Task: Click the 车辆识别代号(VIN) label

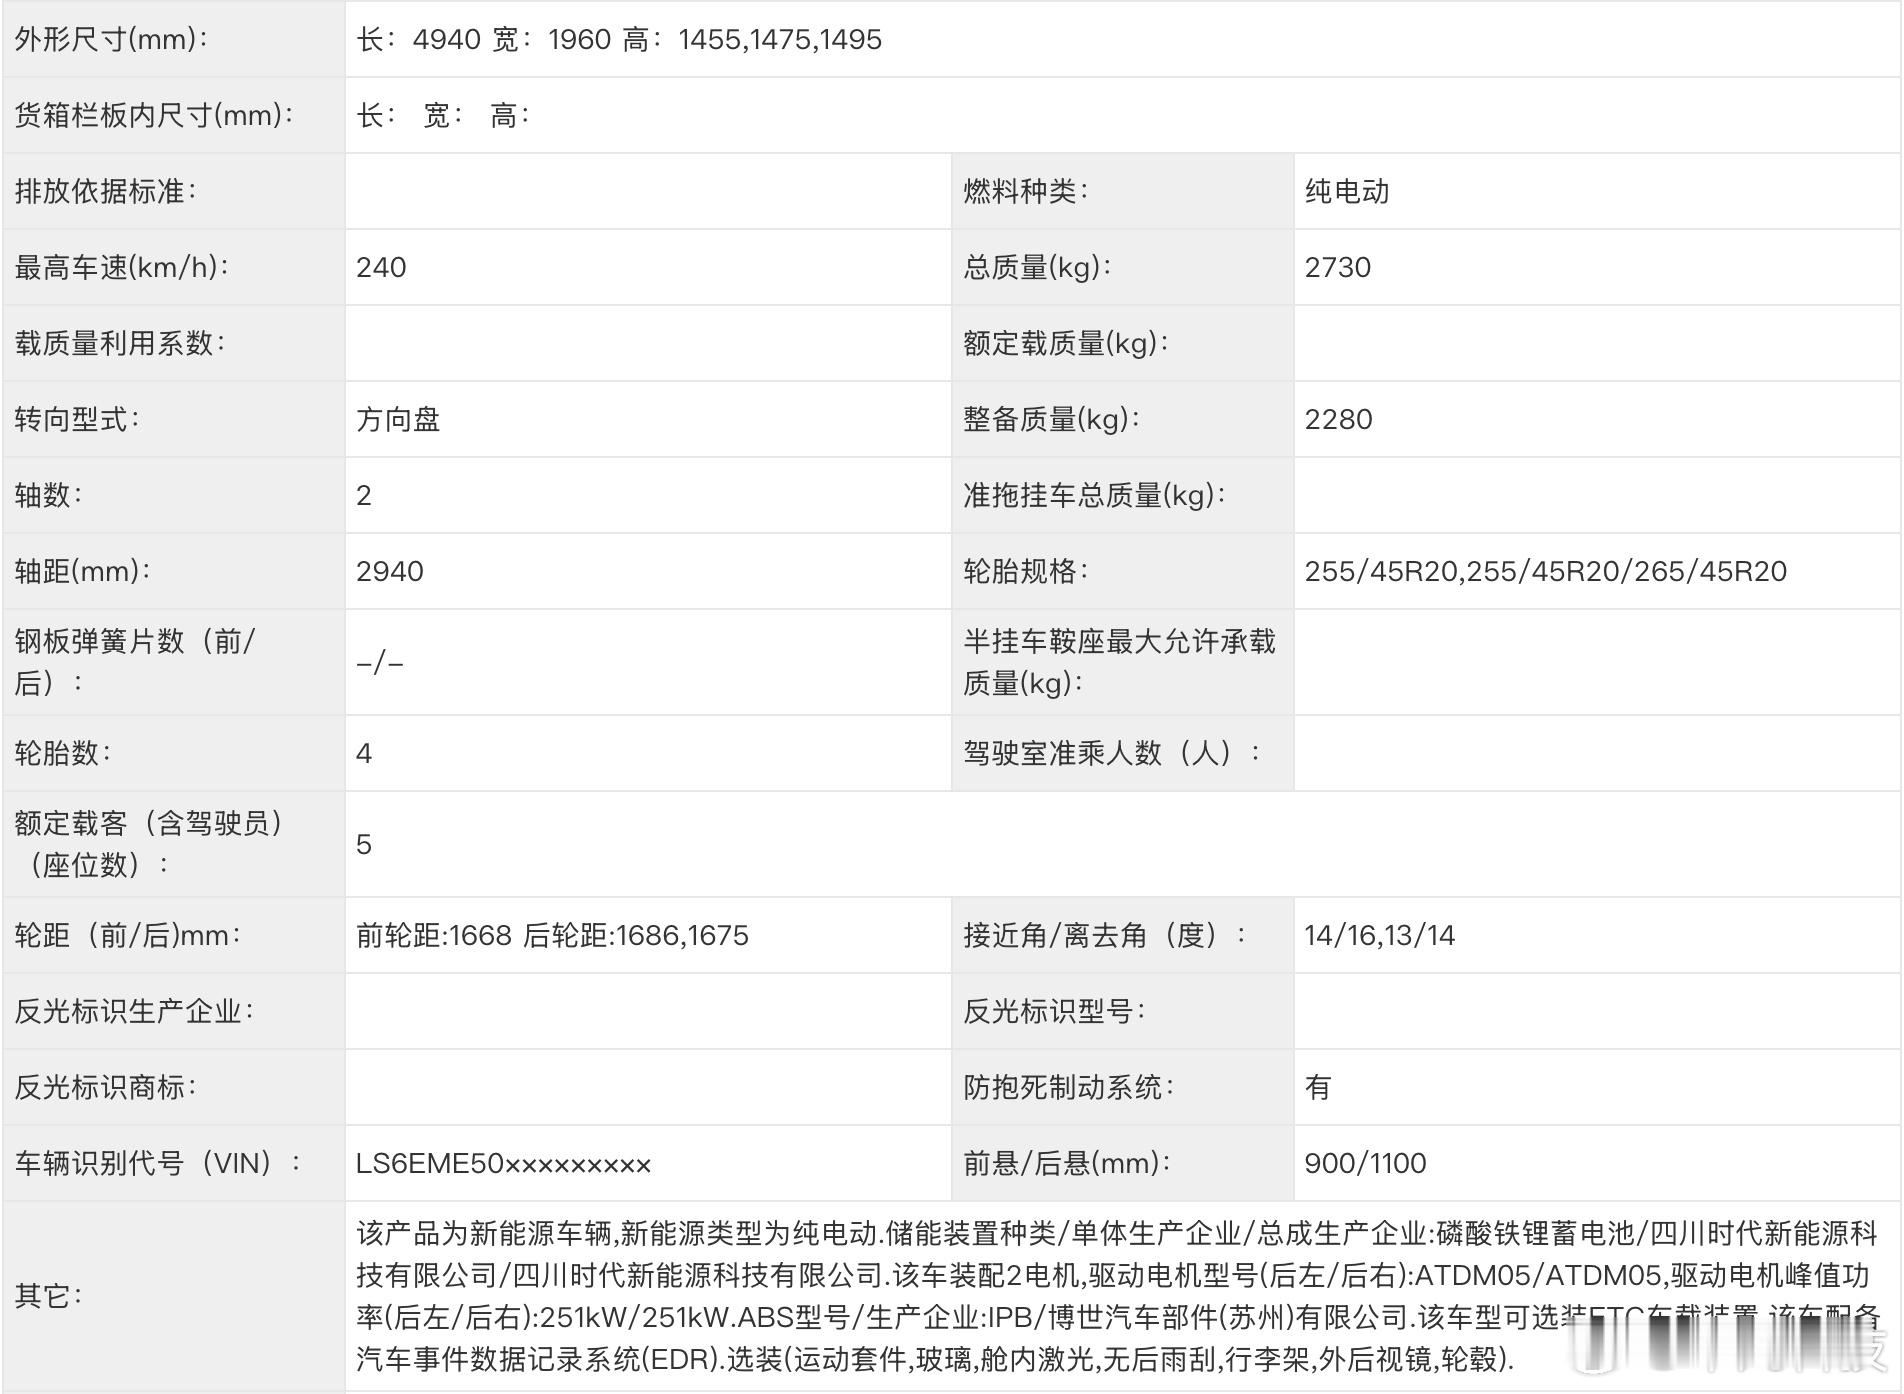Action: 157,1164
